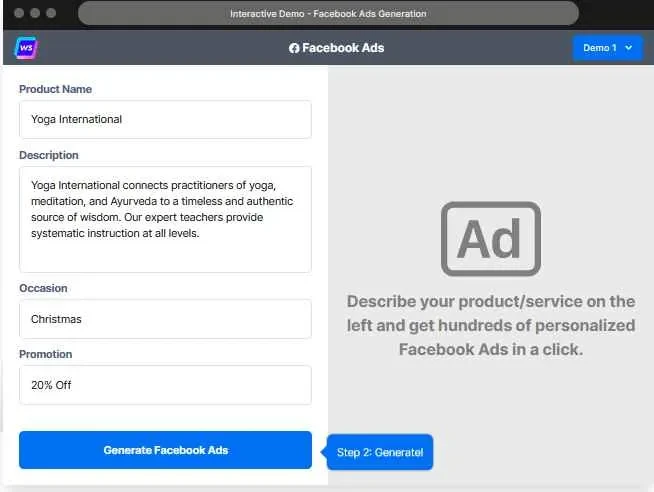
Task: Click the Promotion field with 20% Off
Action: click(165, 385)
